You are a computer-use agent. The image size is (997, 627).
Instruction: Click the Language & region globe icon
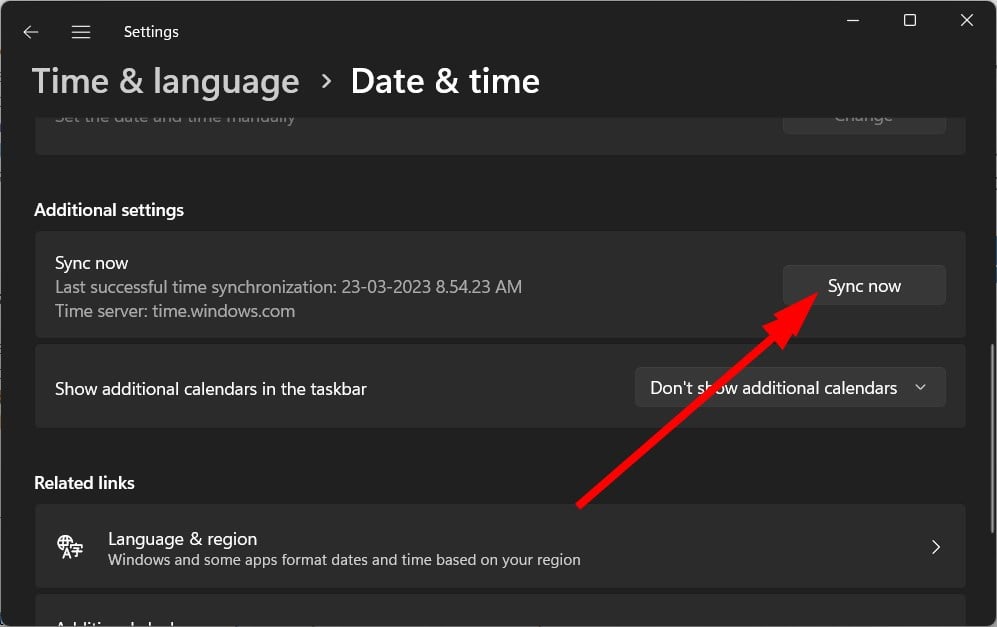70,546
